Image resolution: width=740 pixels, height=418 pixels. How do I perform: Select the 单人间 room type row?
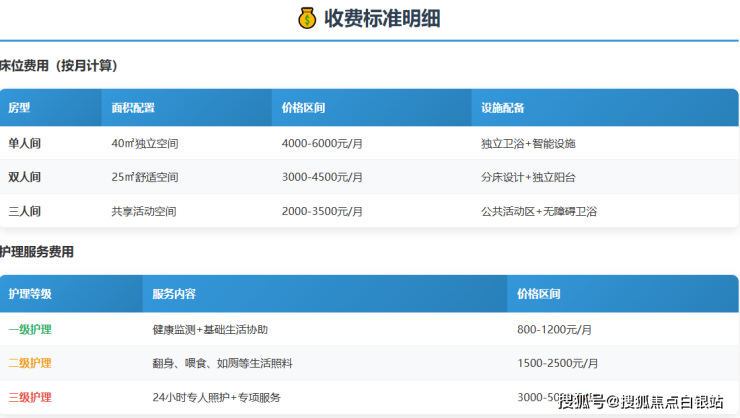coord(25,143)
